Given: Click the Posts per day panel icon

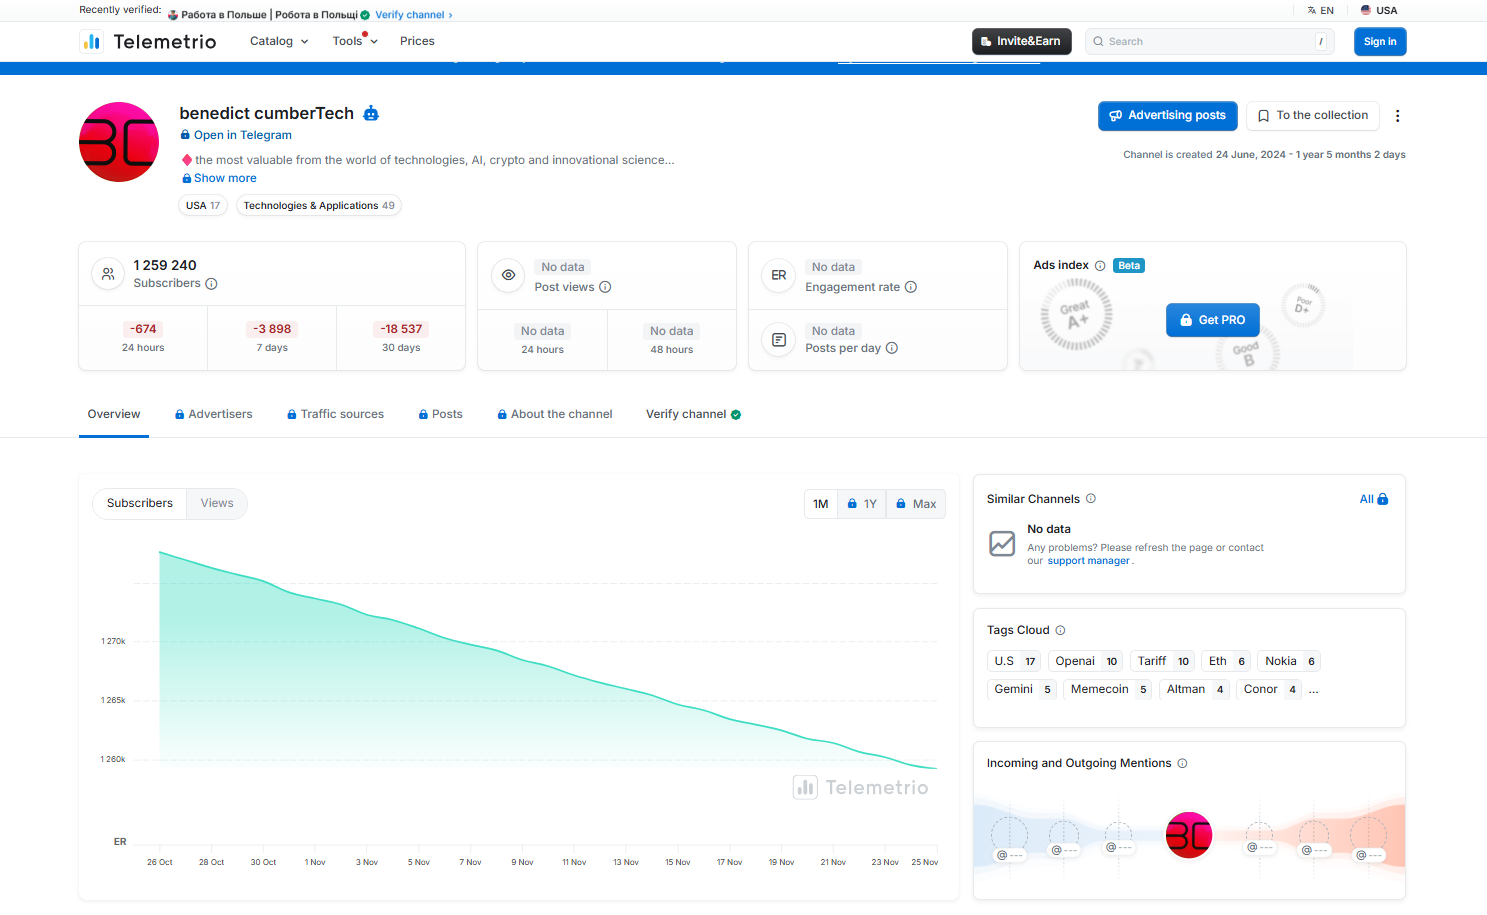Looking at the screenshot, I should pos(778,340).
